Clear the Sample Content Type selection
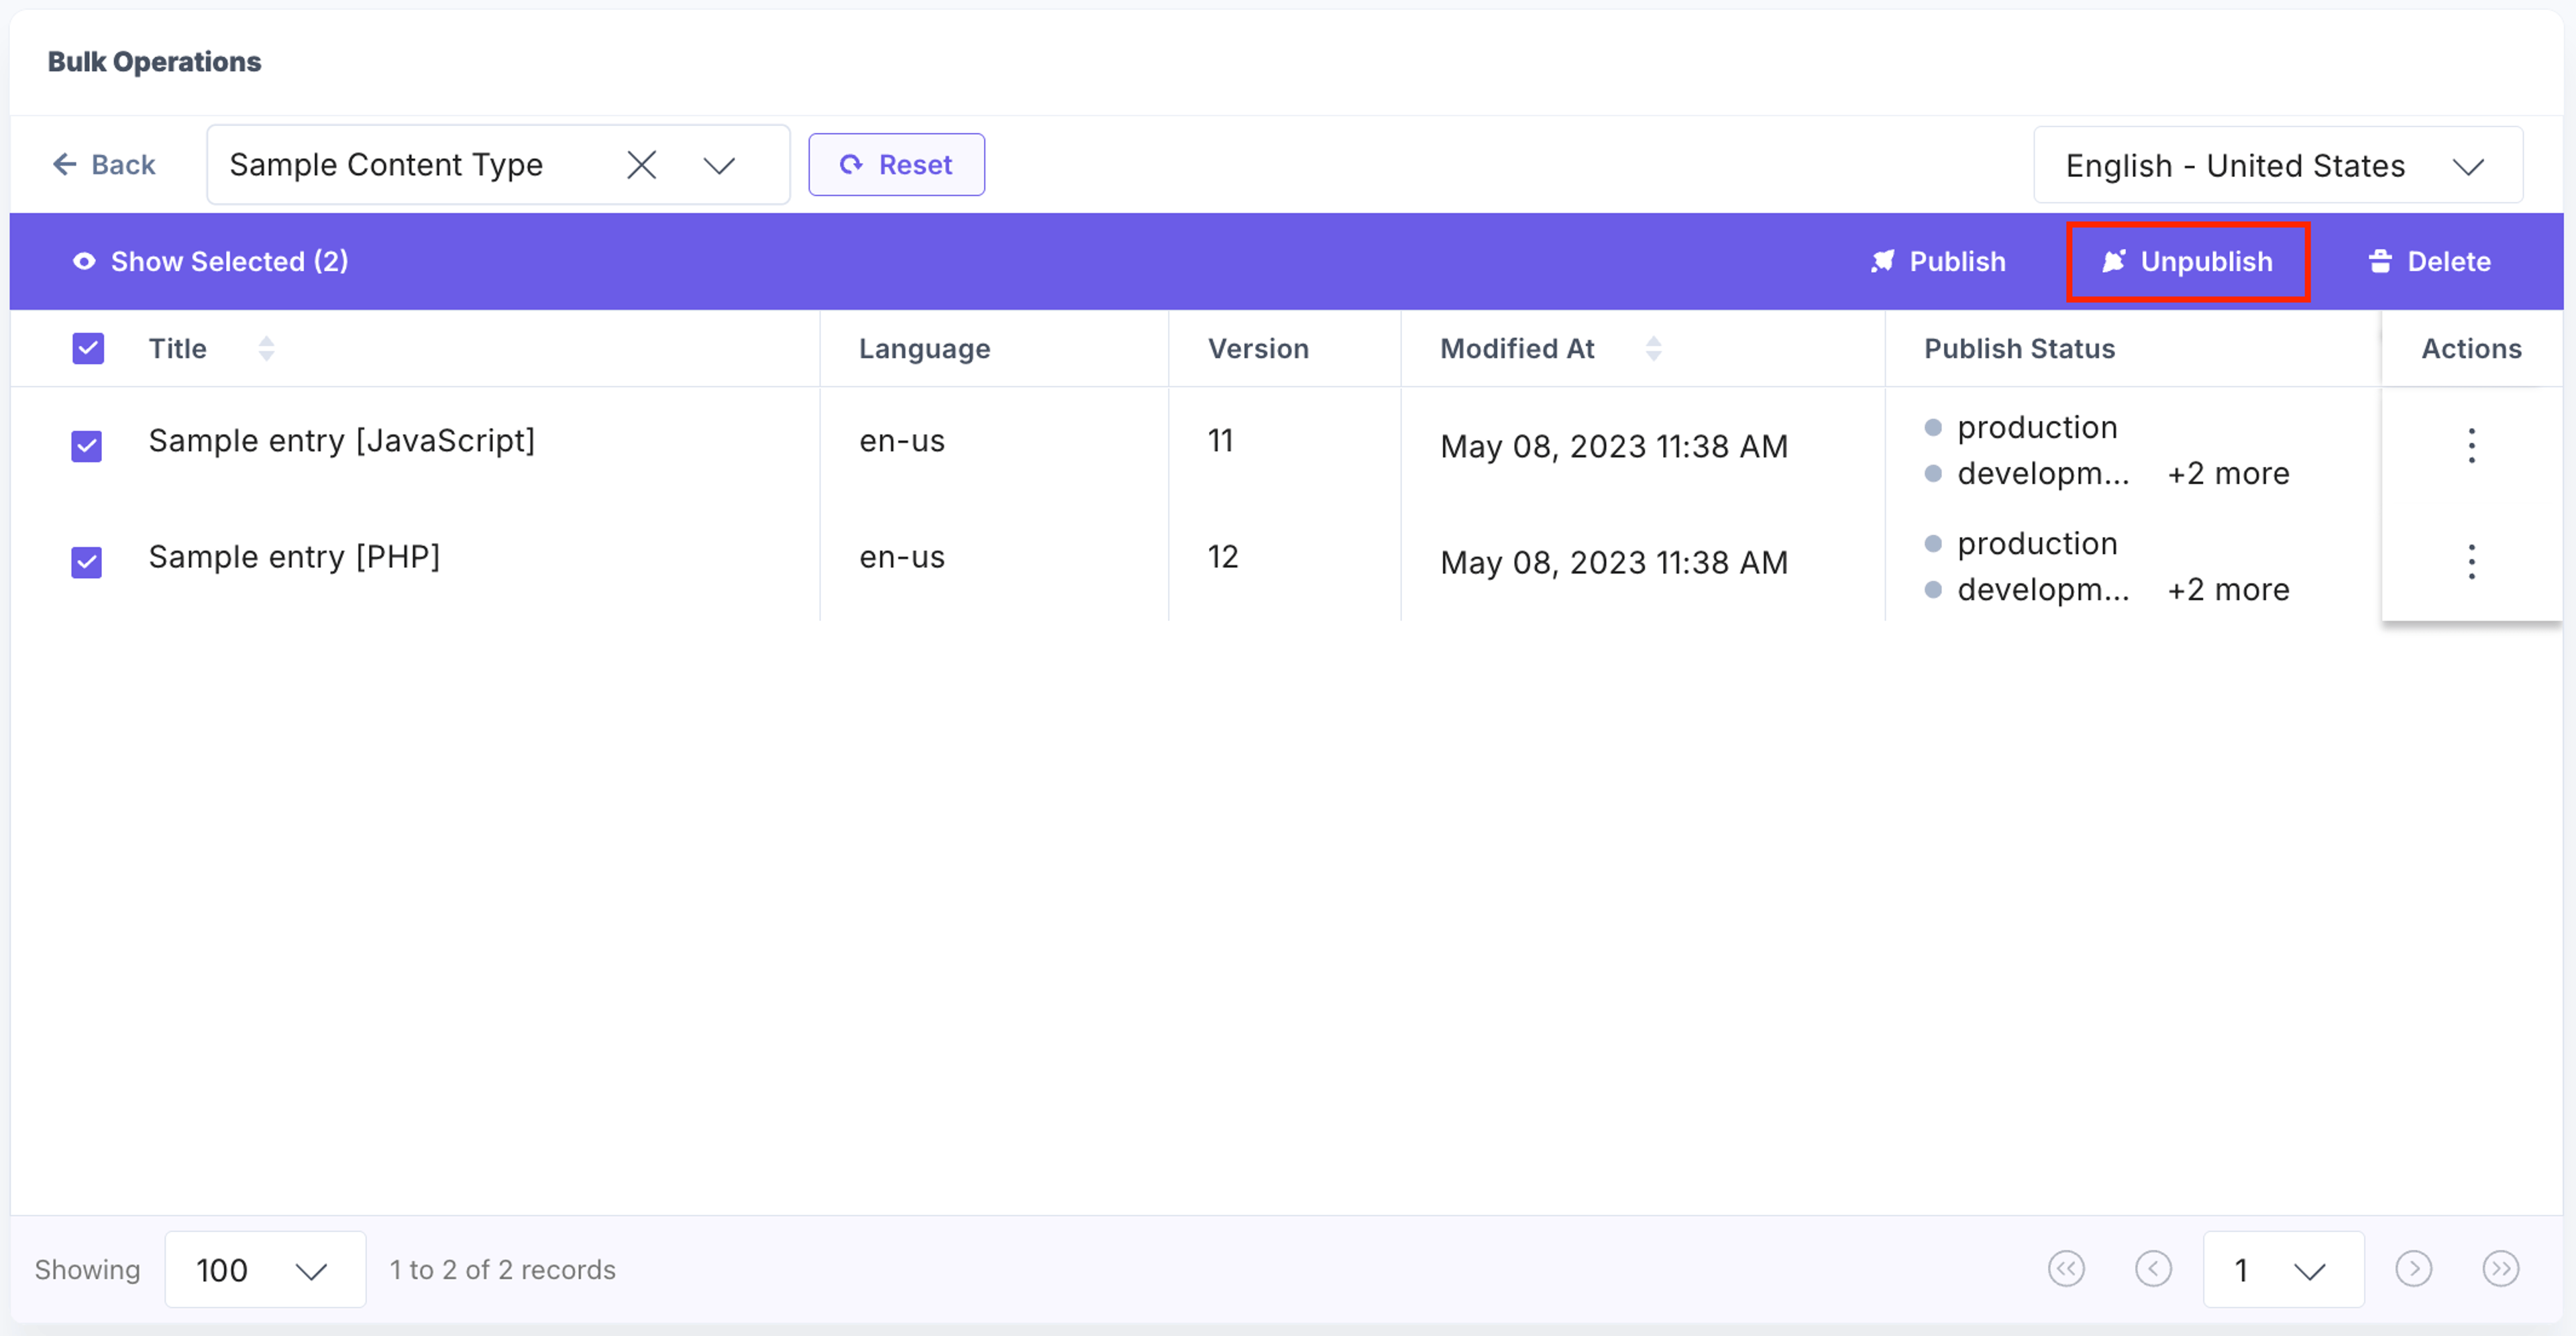This screenshot has height=1336, width=2576. point(641,164)
